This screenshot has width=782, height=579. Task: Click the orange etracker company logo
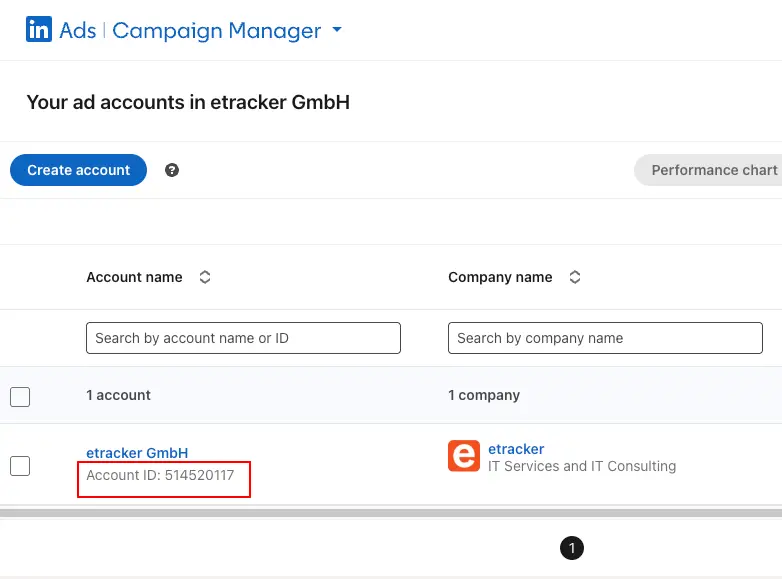pos(464,457)
